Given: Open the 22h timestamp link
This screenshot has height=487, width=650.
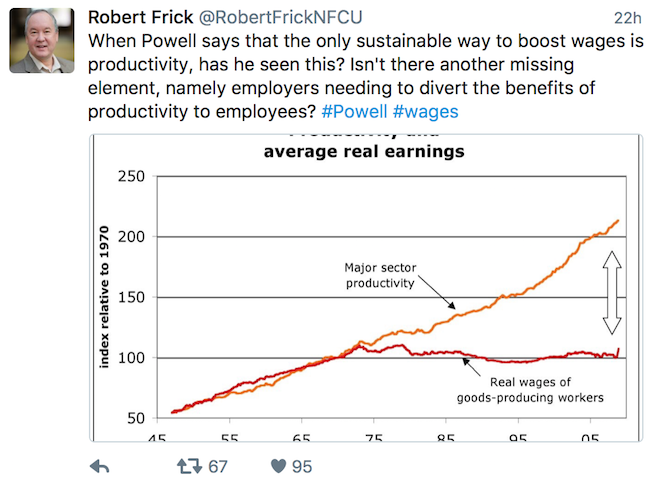Looking at the screenshot, I should 628,18.
